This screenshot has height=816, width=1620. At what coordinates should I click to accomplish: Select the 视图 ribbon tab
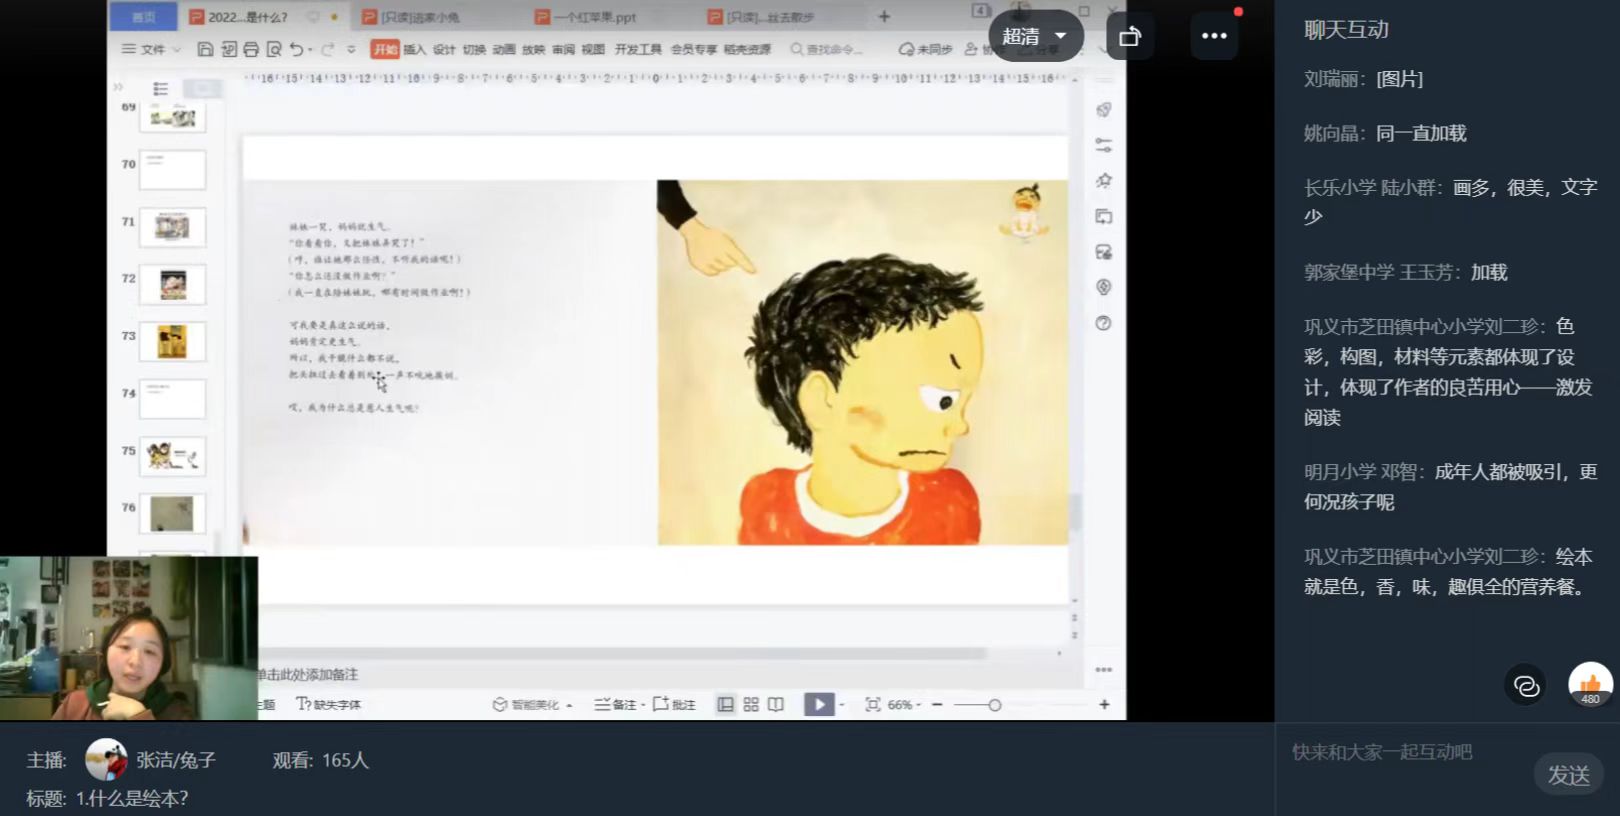593,49
